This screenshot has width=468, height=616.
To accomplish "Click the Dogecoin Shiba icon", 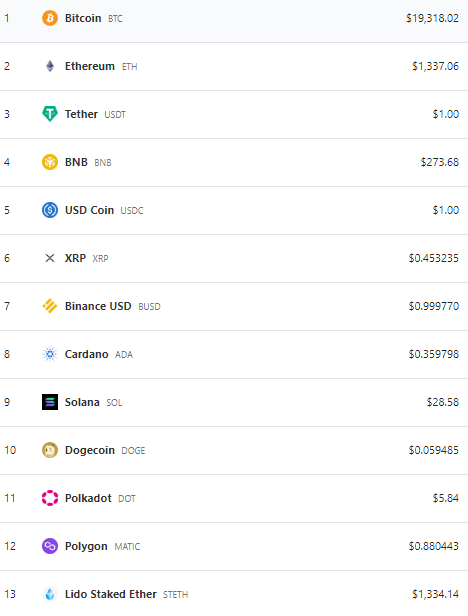I will [x=50, y=450].
